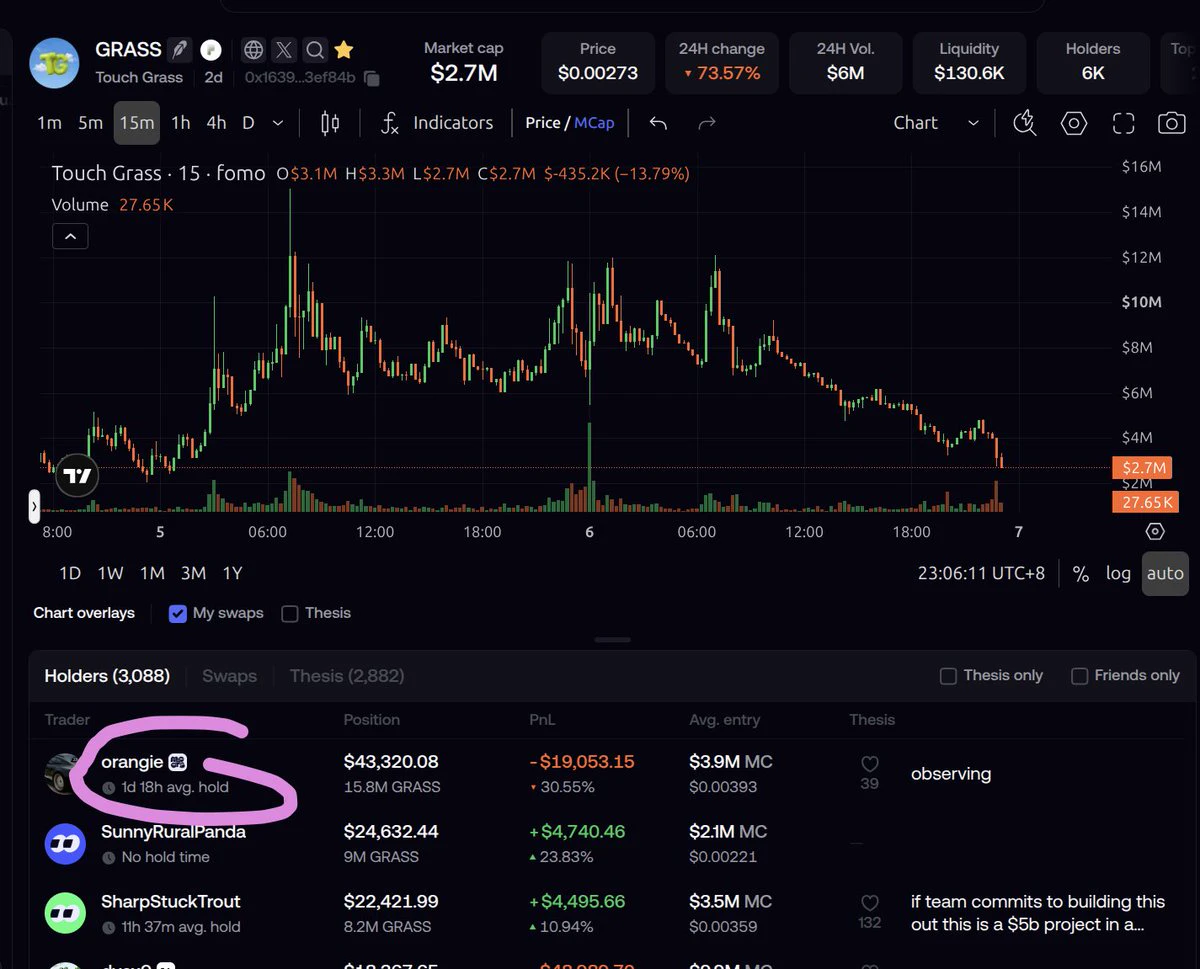Screen dimensions: 1200x969
Task: Select the 5m timeframe
Action: 91,123
